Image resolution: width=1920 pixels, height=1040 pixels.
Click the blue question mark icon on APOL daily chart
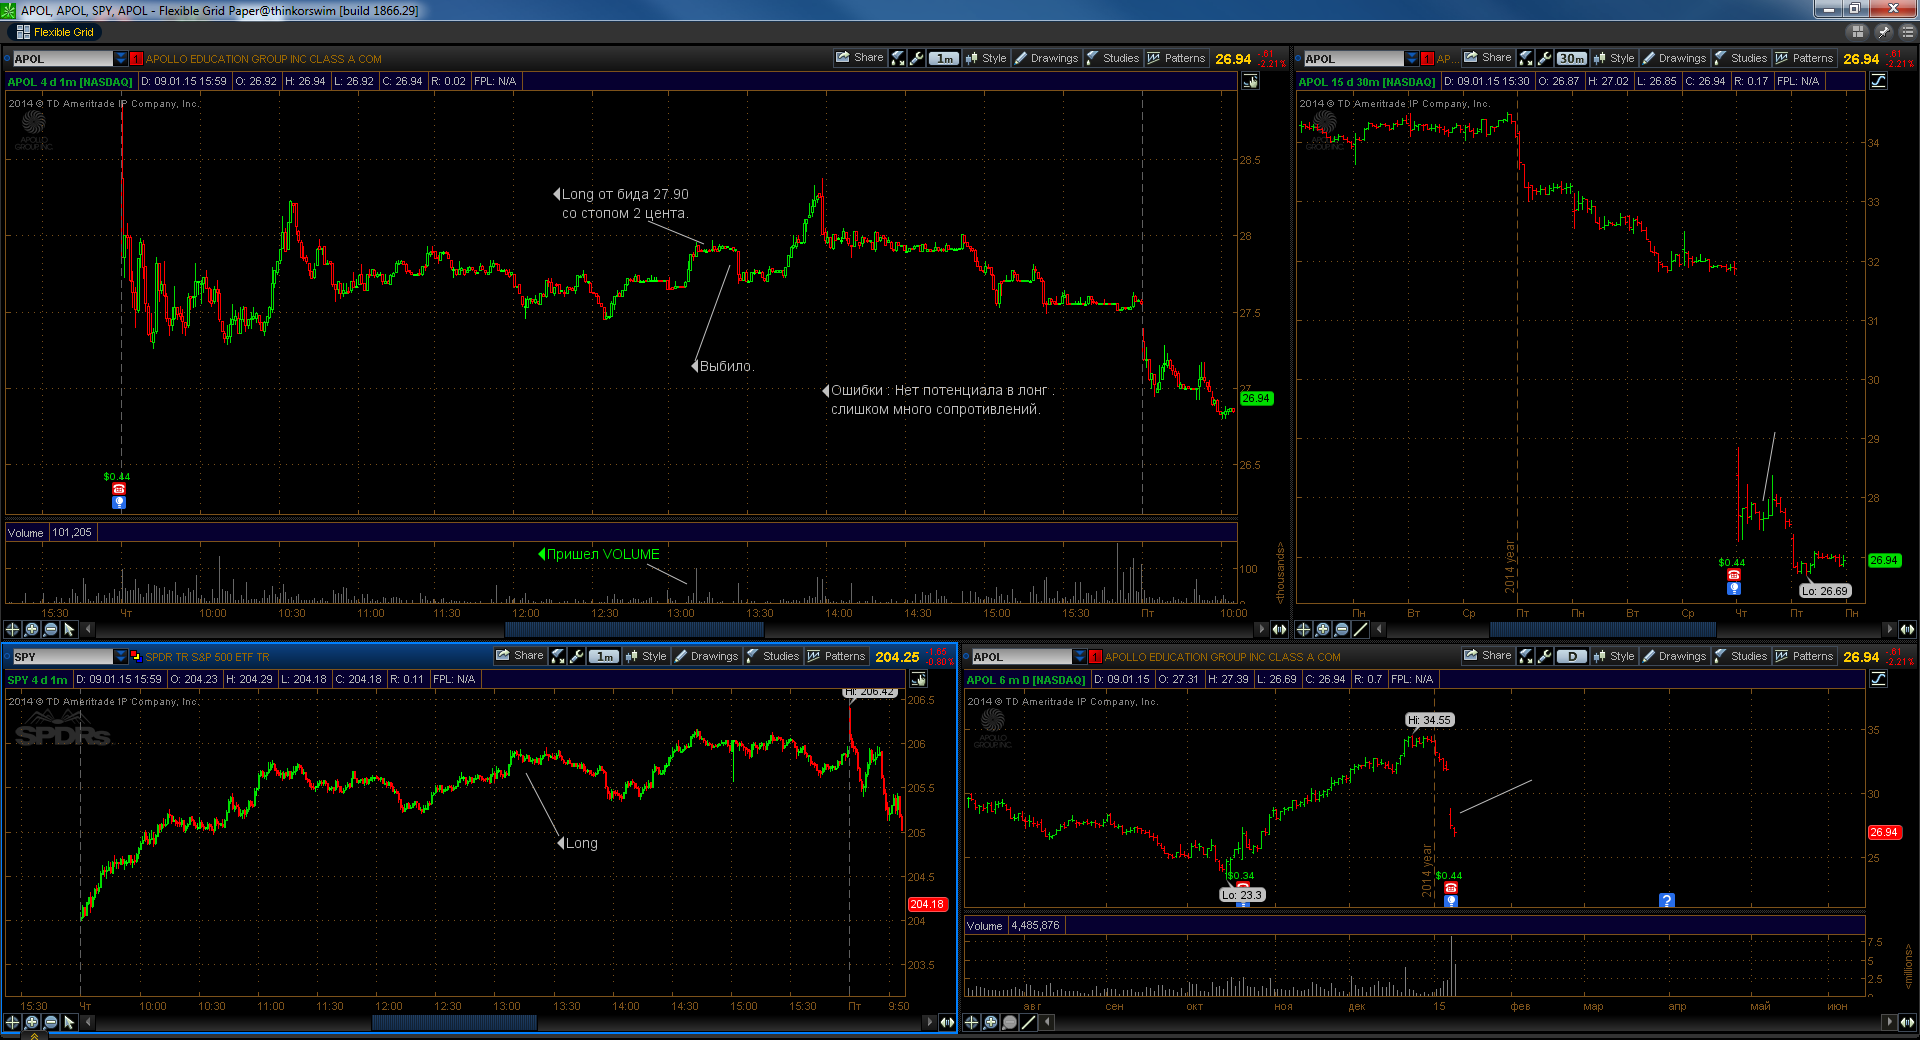[1666, 901]
